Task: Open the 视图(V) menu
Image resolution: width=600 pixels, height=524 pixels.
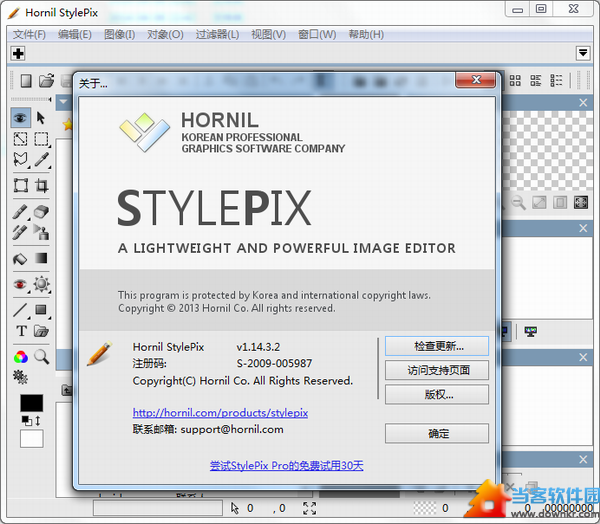Action: pos(268,34)
